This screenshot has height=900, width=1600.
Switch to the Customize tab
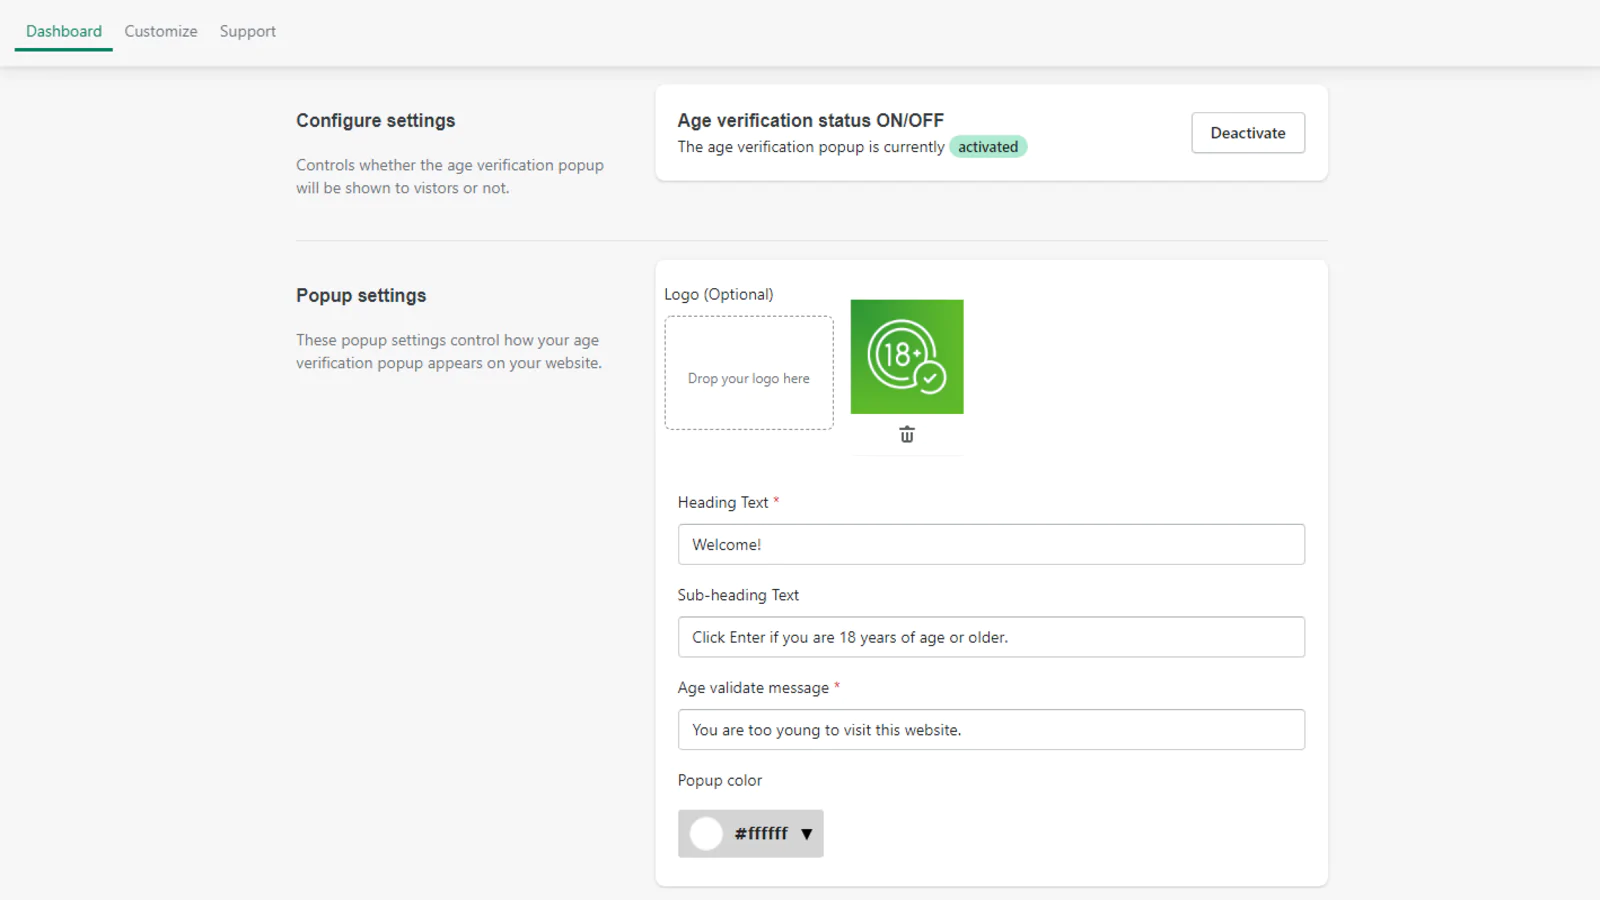tap(161, 31)
